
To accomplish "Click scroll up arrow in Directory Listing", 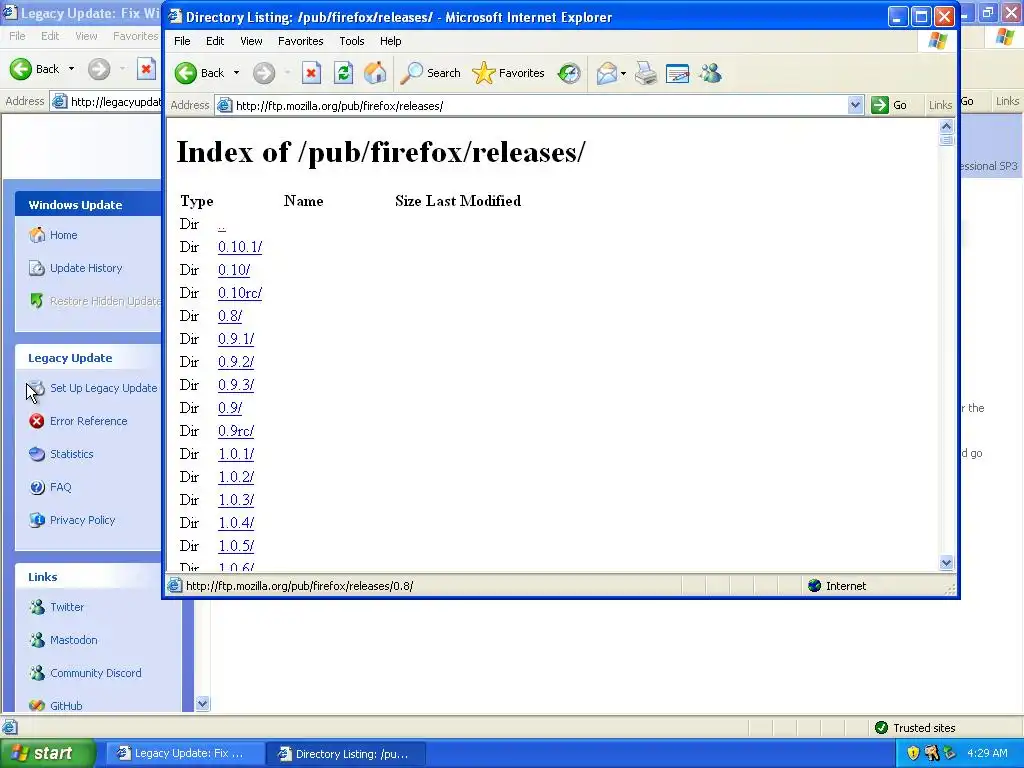I will [946, 126].
